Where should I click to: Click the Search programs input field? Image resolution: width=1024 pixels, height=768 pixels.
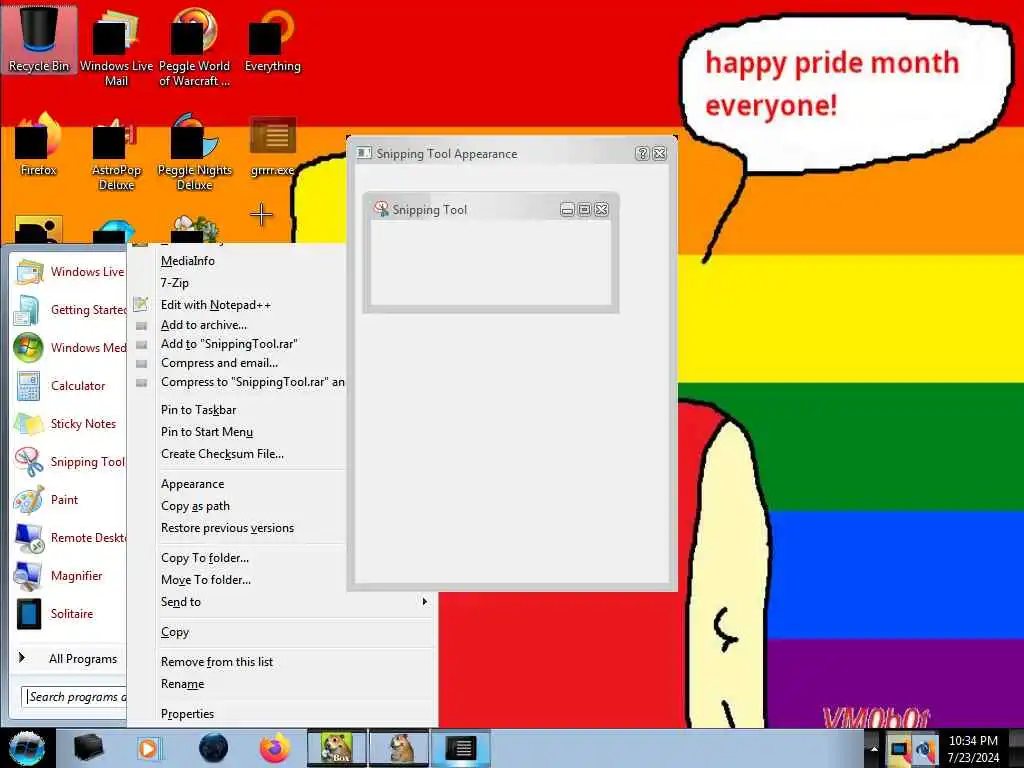(x=74, y=697)
